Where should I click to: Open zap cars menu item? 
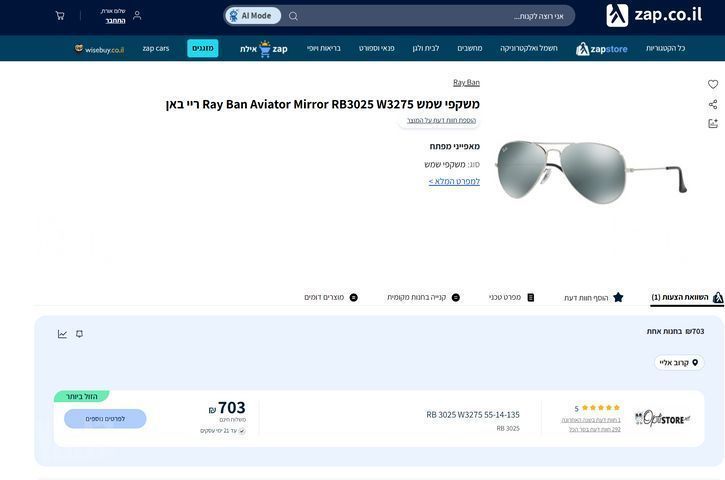[x=156, y=48]
